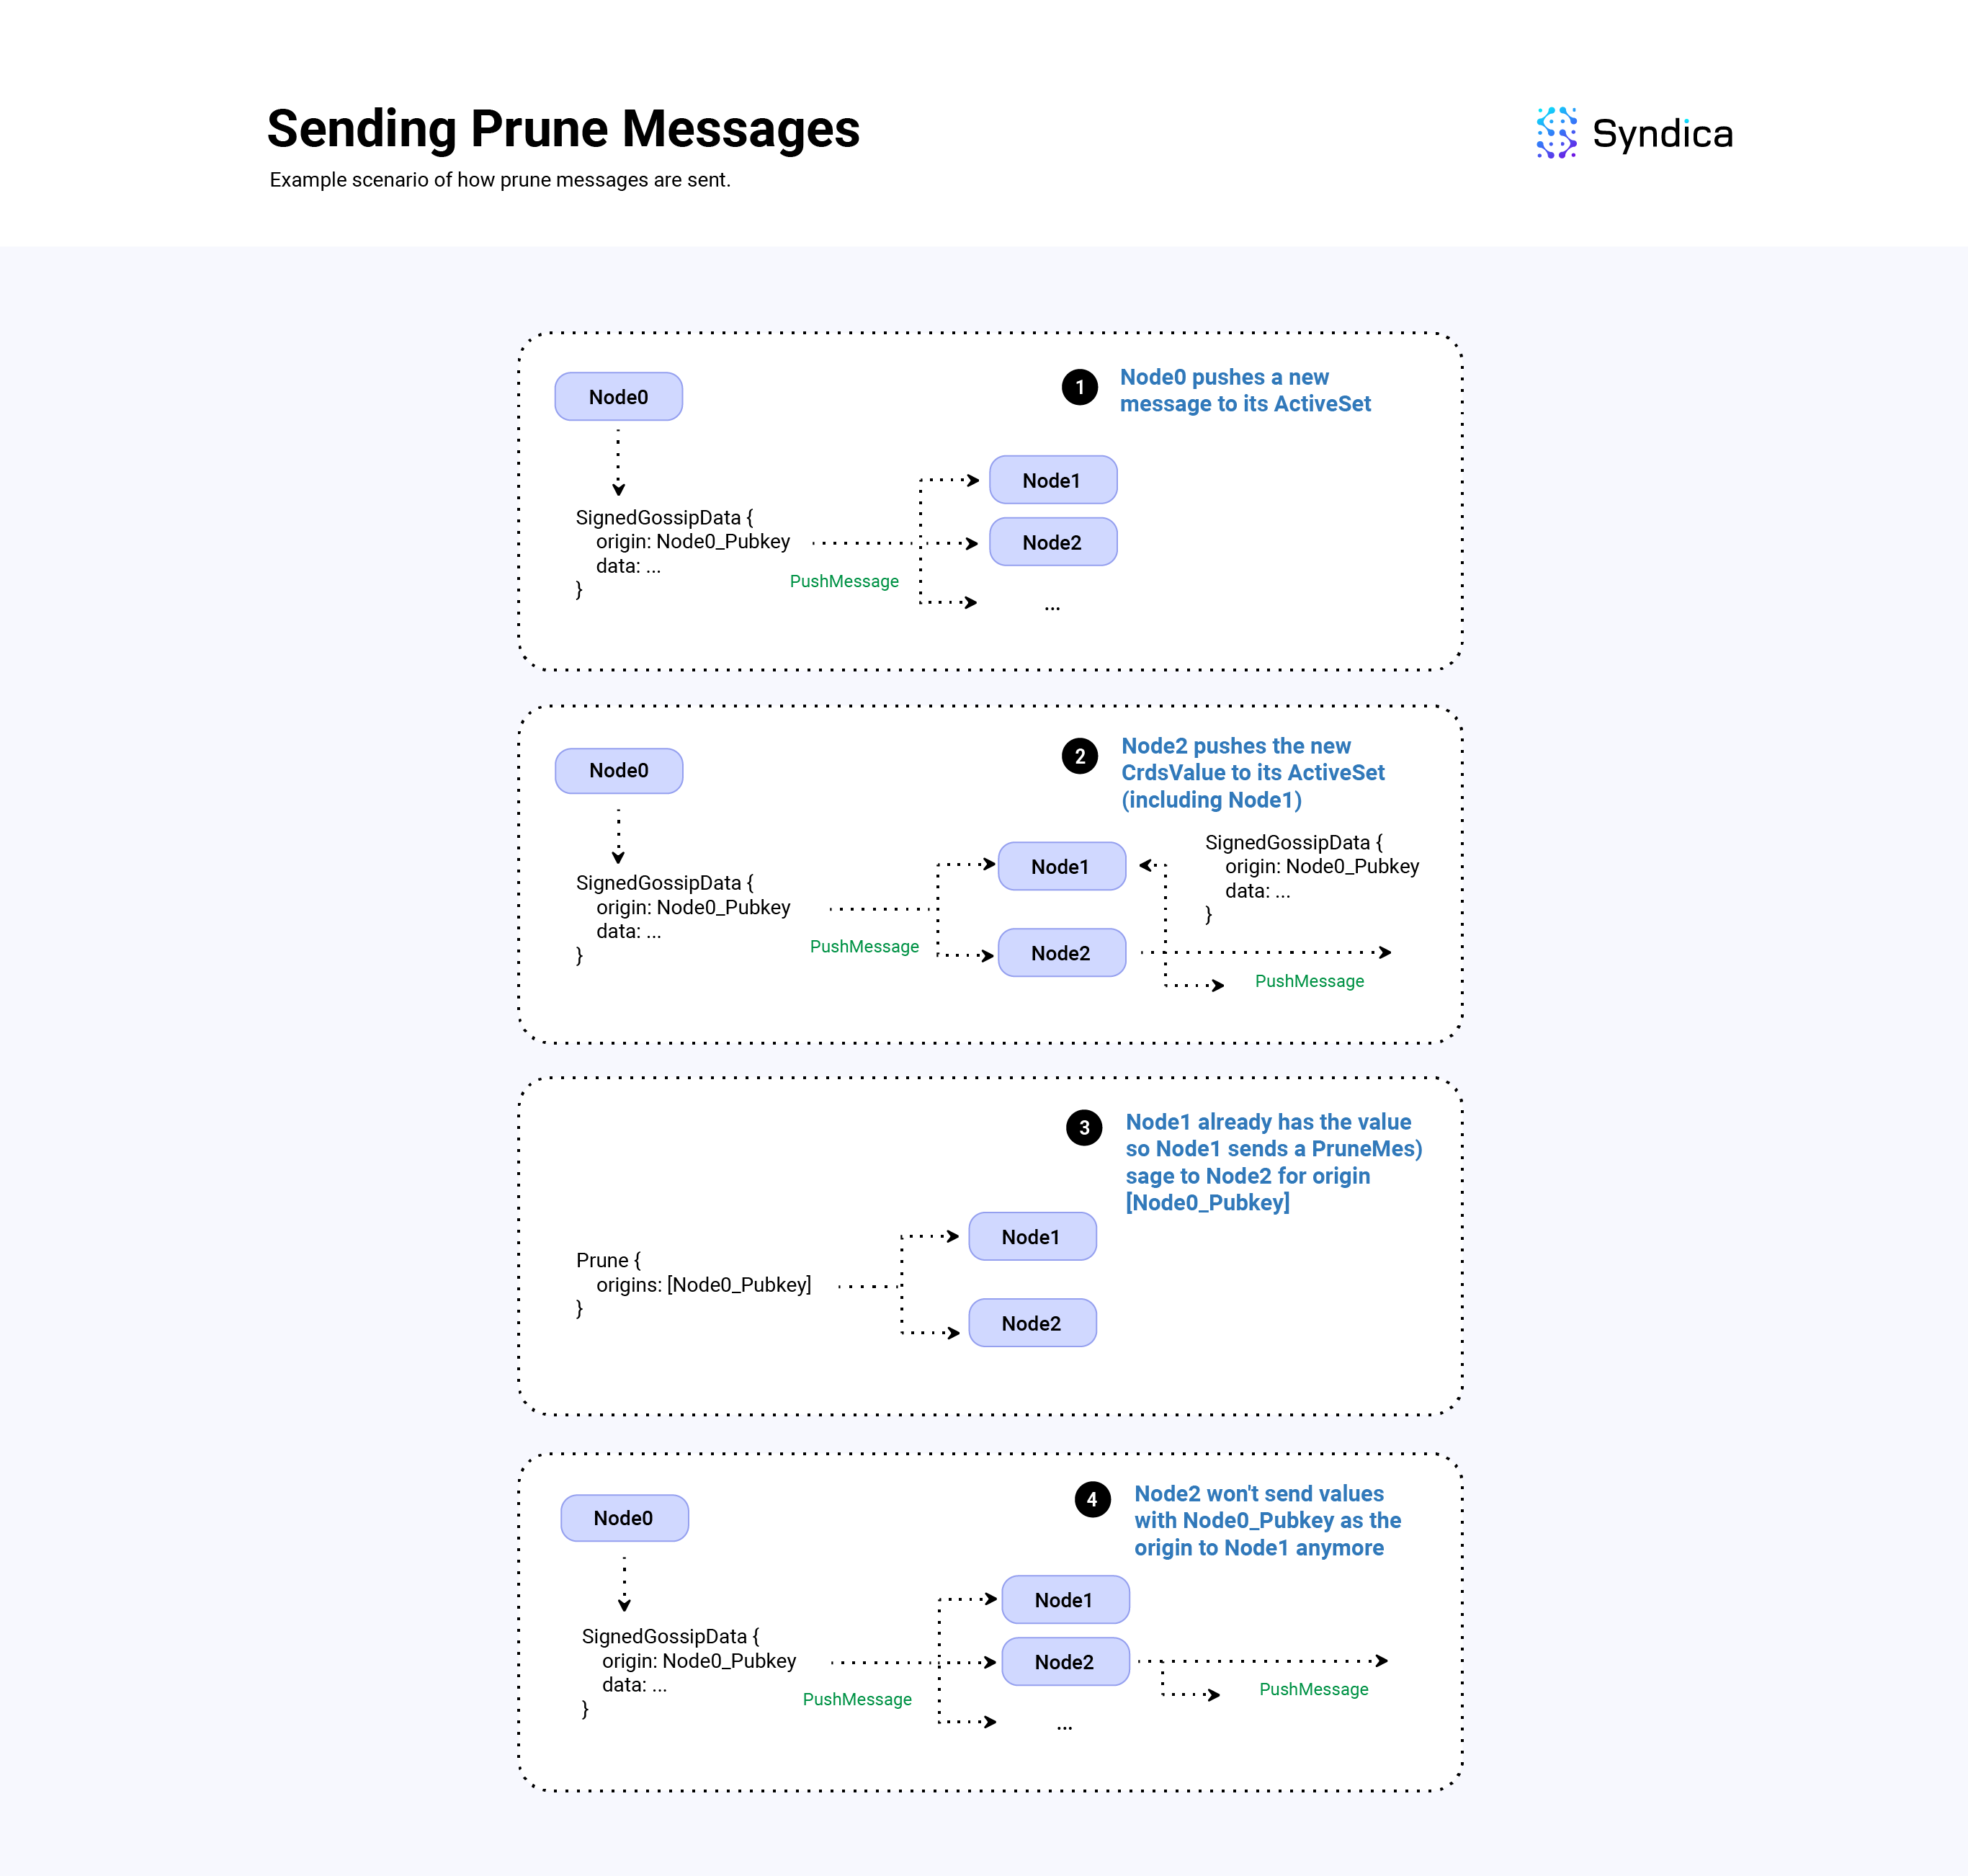Click the Node2 box in step 4
Viewport: 1968px width, 1876px height.
pyautogui.click(x=1066, y=1662)
